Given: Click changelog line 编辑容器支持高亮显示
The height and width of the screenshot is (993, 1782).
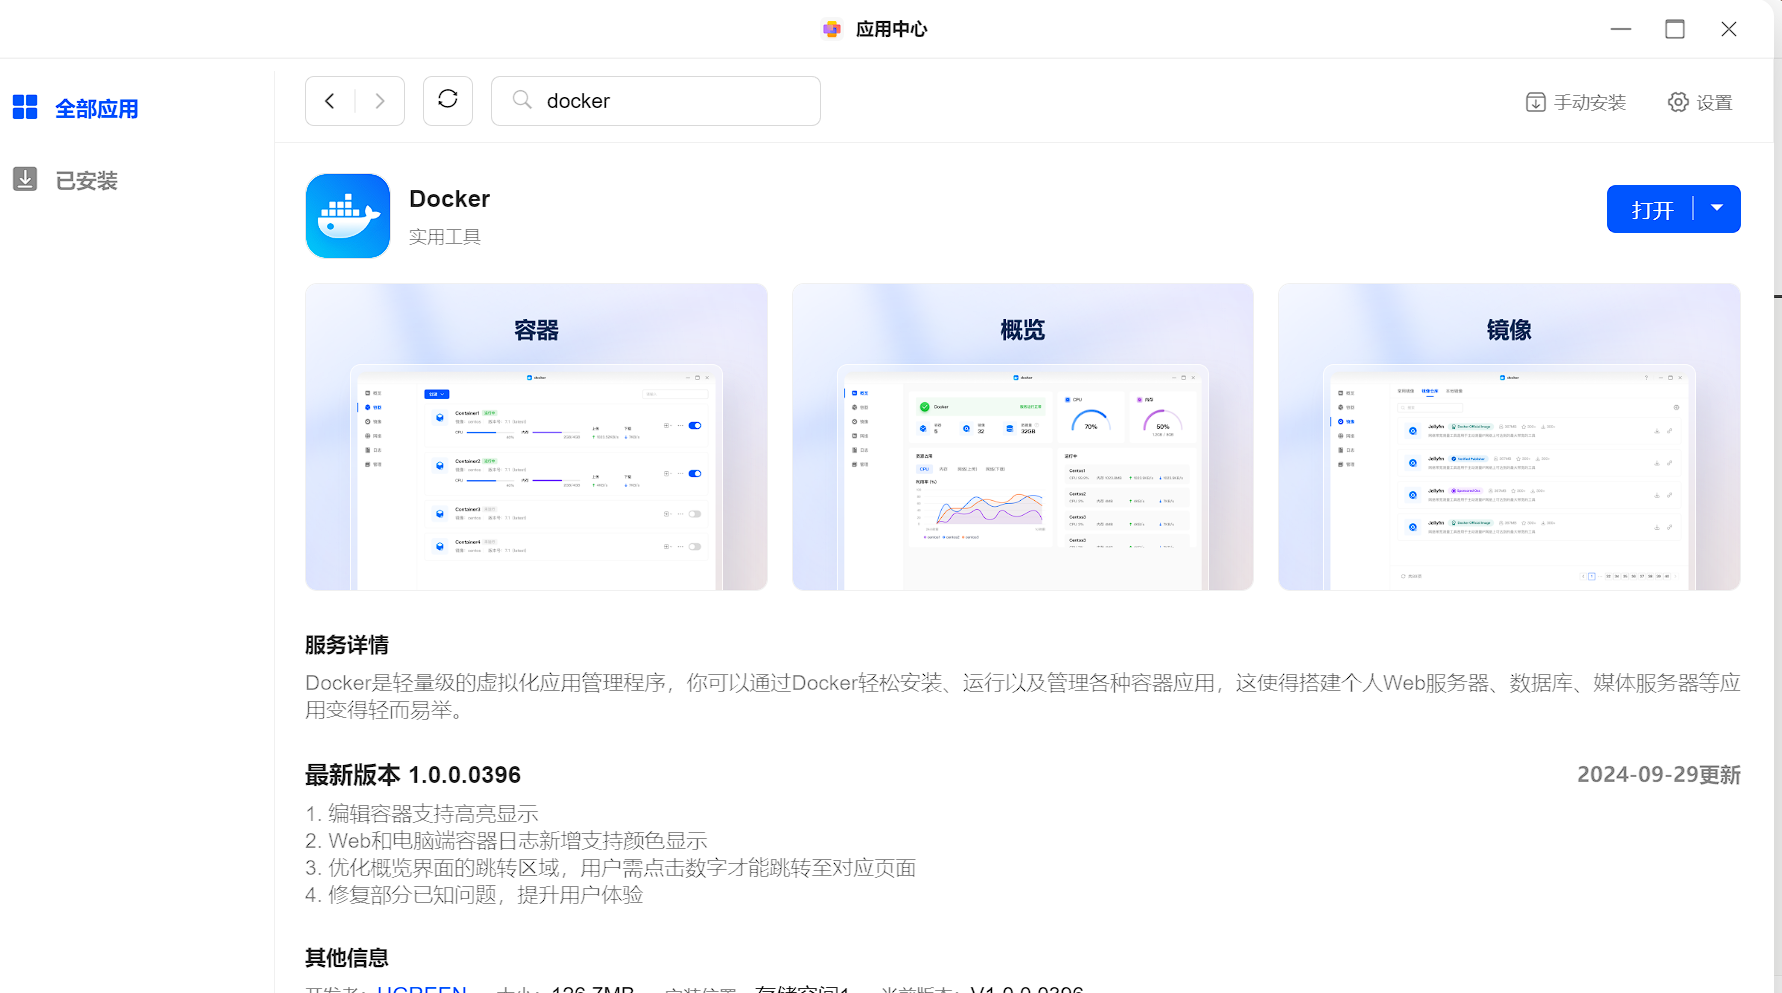Looking at the screenshot, I should (422, 814).
